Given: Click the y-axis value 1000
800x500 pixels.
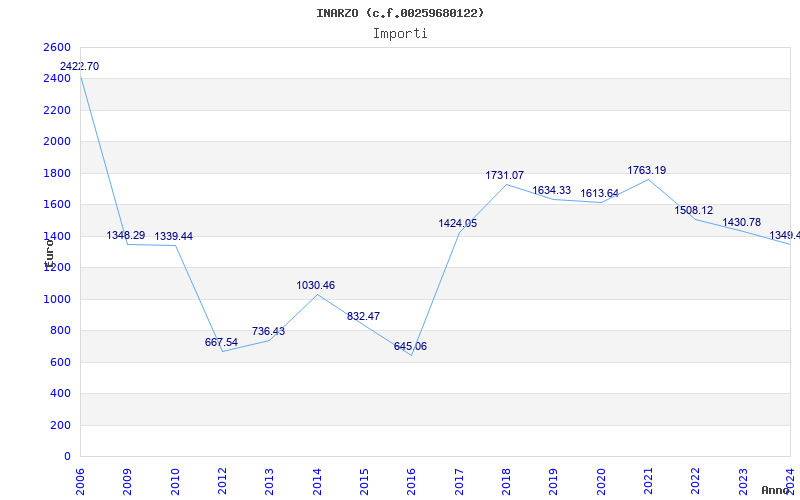Looking at the screenshot, I should click(x=57, y=299).
